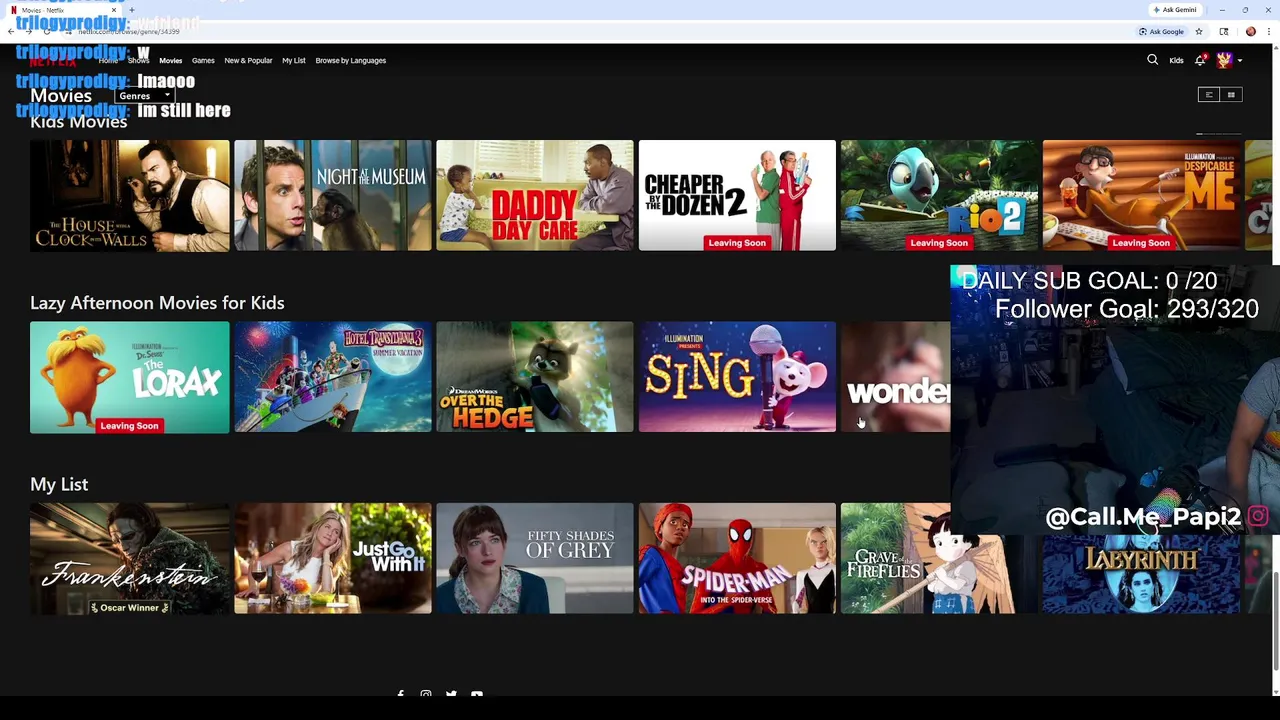Image resolution: width=1280 pixels, height=720 pixels.
Task: Open Netflix search magnifier icon
Action: tap(1152, 60)
